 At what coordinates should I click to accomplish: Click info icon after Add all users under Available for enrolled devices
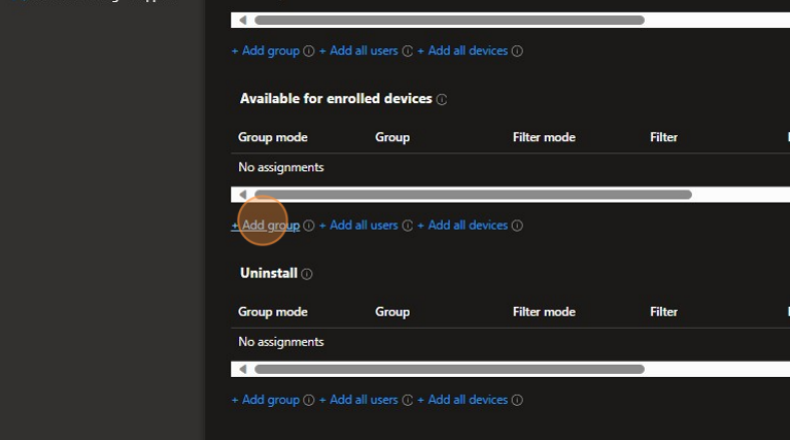(x=407, y=226)
